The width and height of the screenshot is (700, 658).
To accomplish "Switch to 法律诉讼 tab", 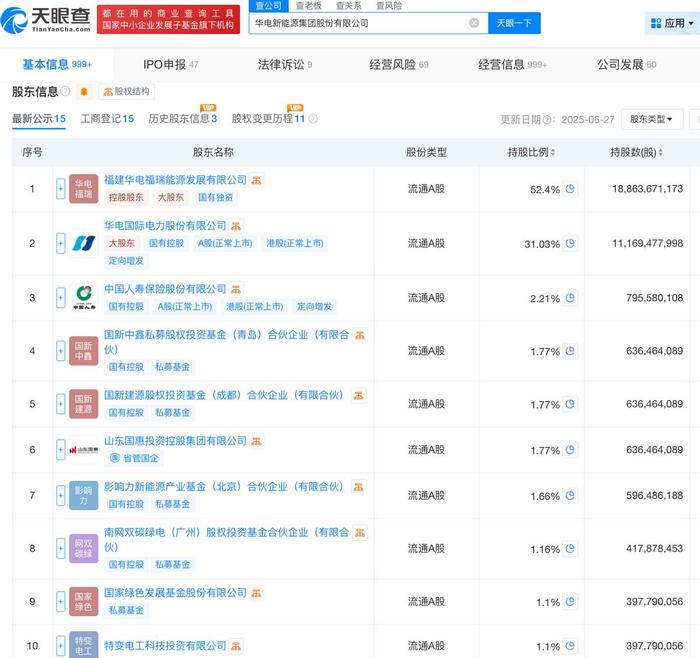I will pyautogui.click(x=285, y=64).
